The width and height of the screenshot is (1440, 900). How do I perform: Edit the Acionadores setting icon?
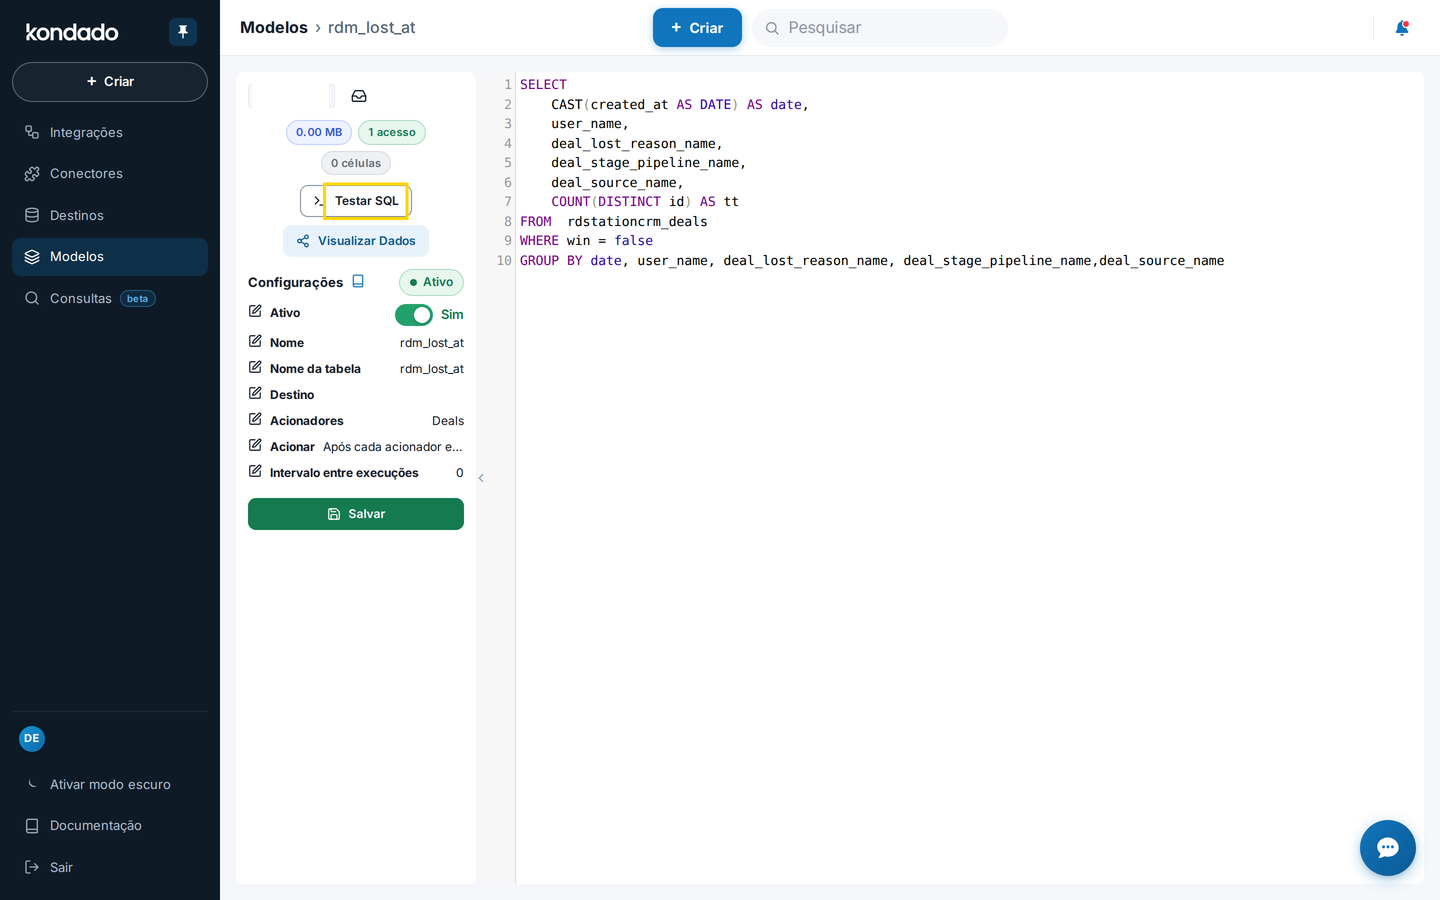click(255, 419)
